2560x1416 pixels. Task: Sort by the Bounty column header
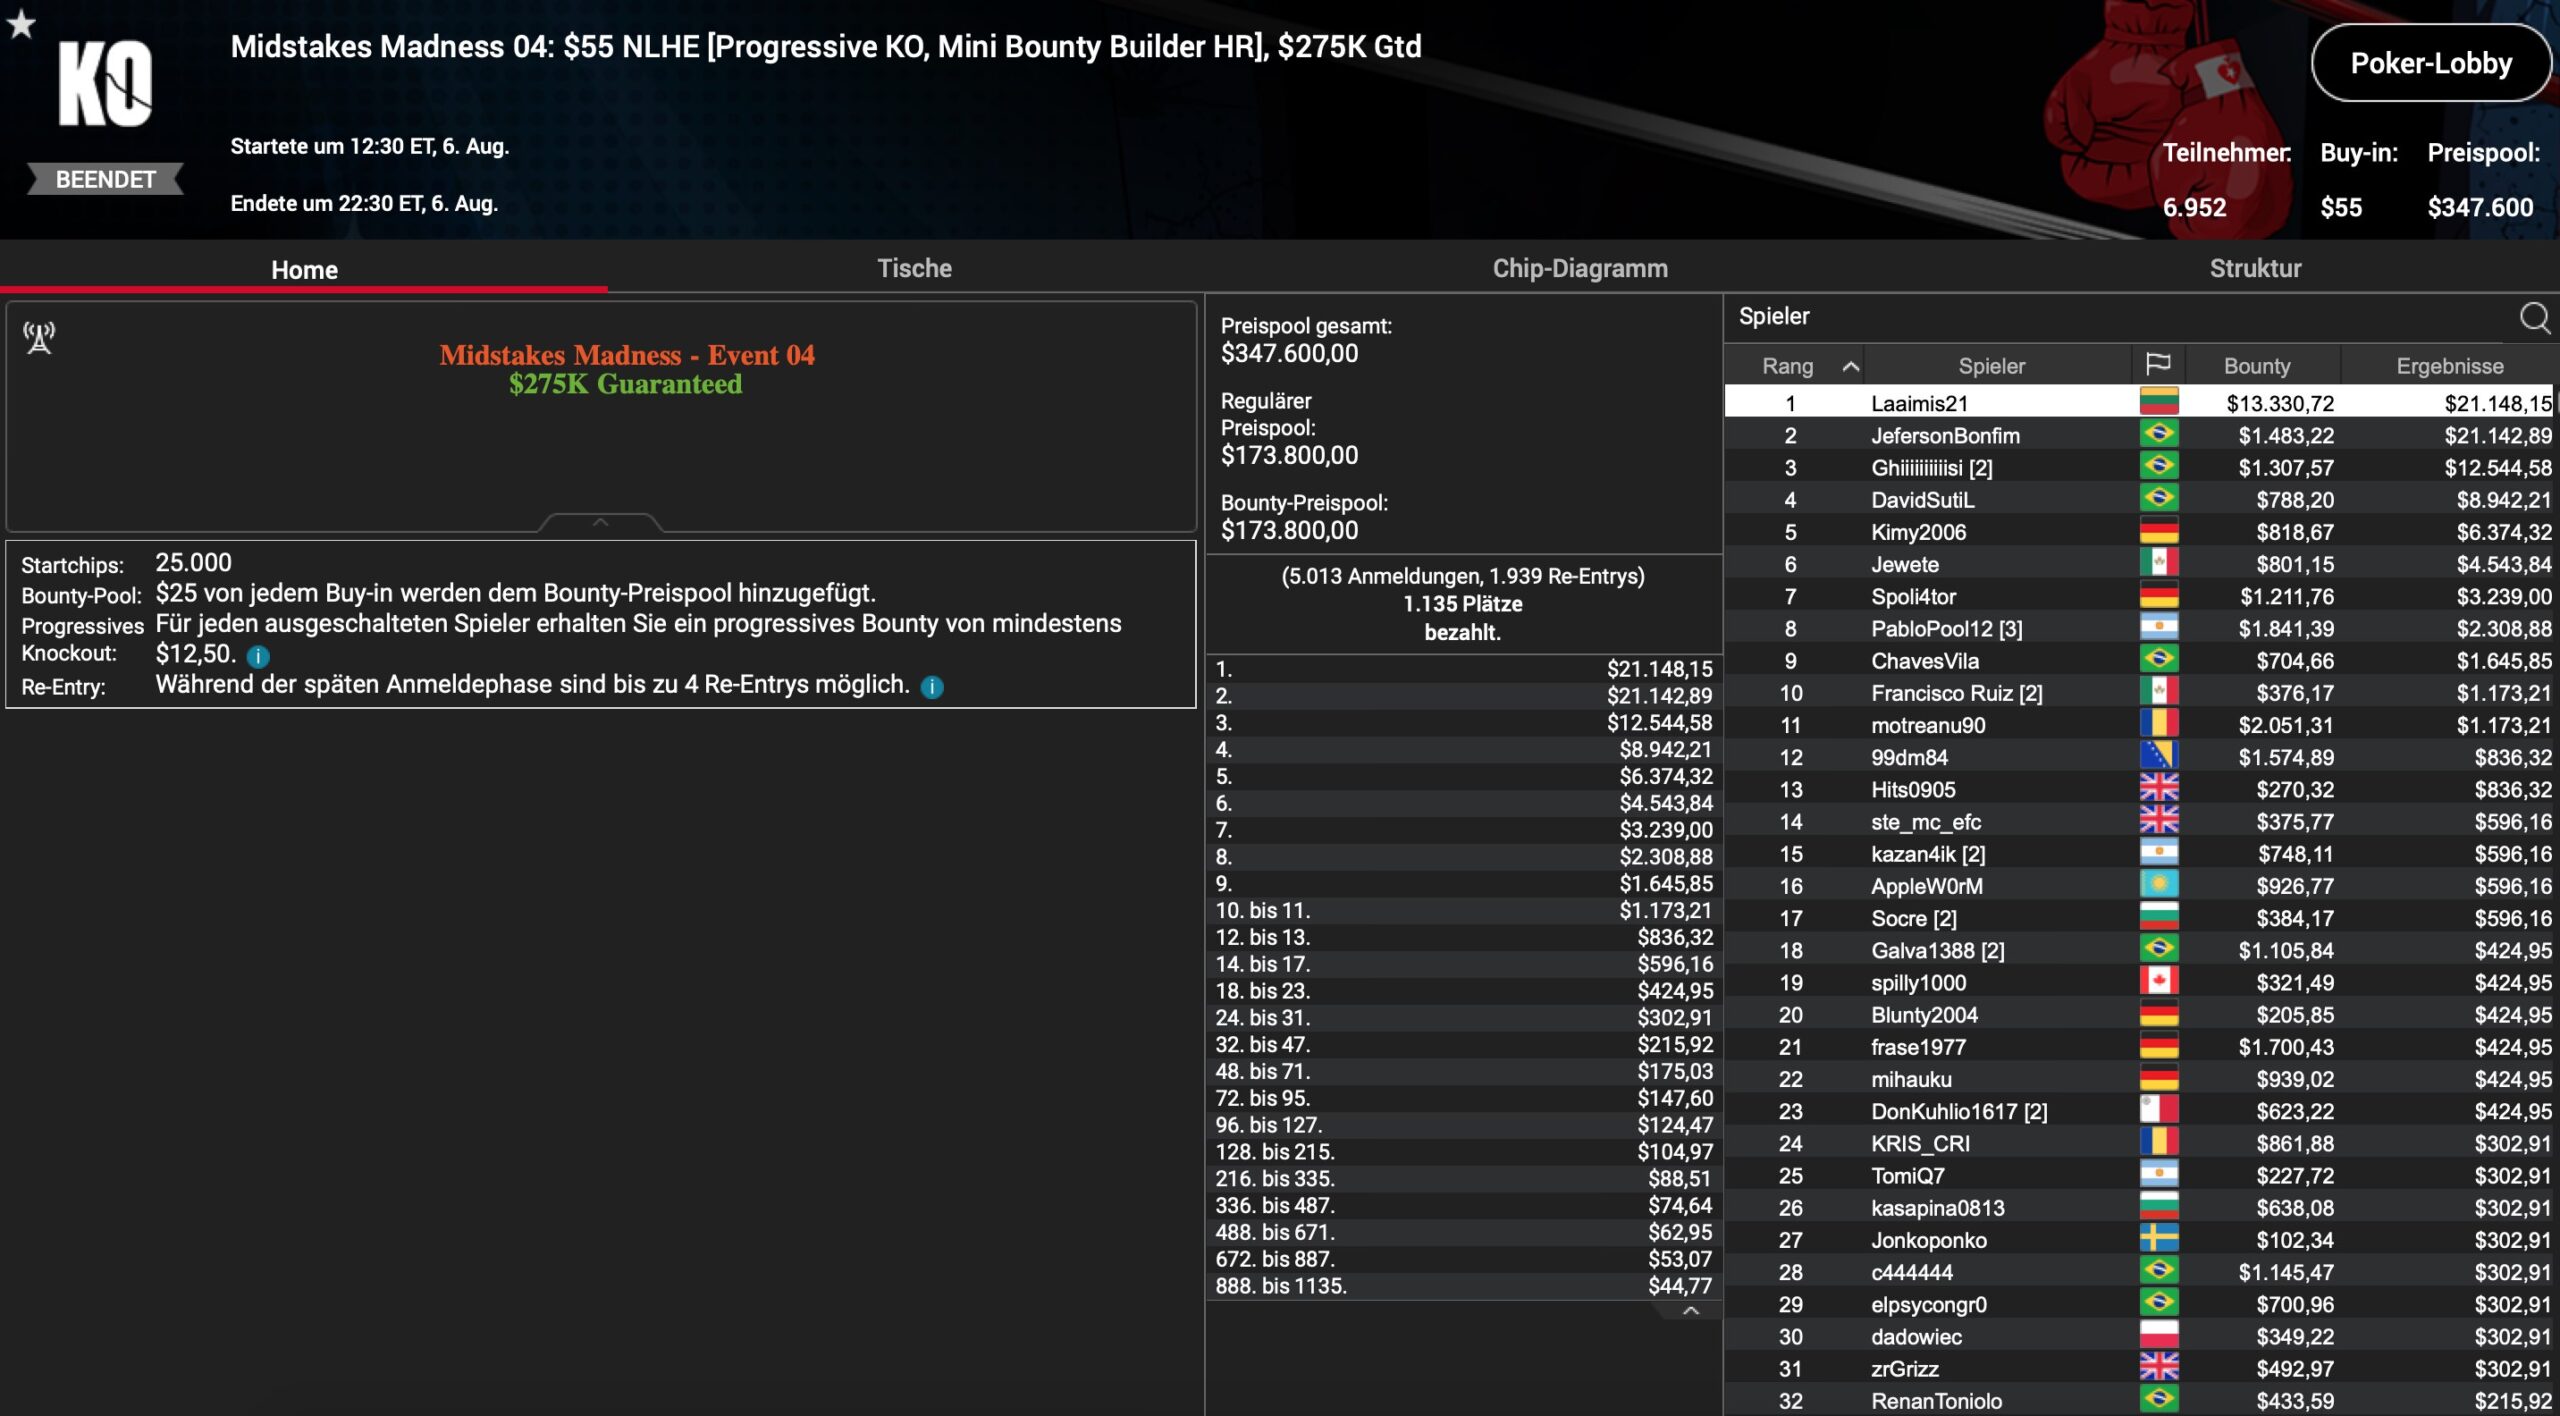pos(2256,366)
